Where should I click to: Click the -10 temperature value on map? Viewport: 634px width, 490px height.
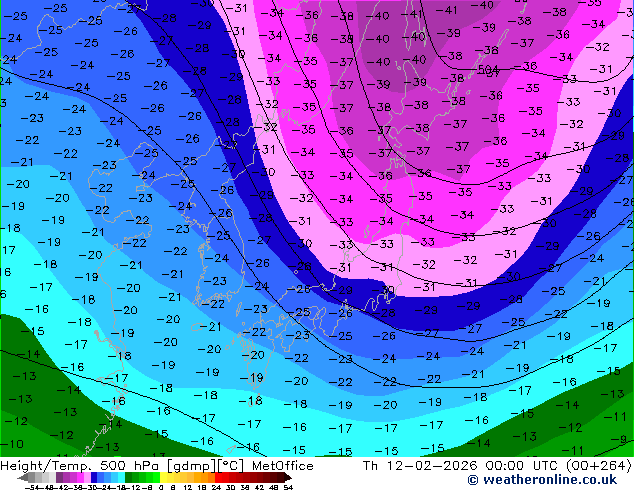[12, 444]
